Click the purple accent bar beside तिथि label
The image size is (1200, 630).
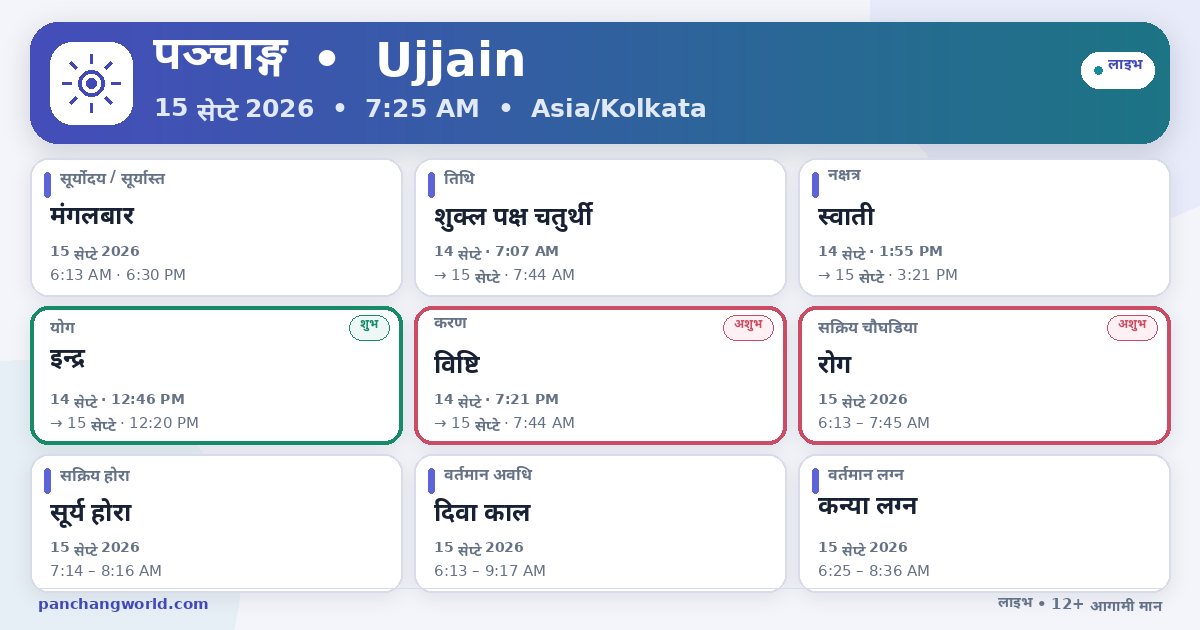[x=431, y=185]
